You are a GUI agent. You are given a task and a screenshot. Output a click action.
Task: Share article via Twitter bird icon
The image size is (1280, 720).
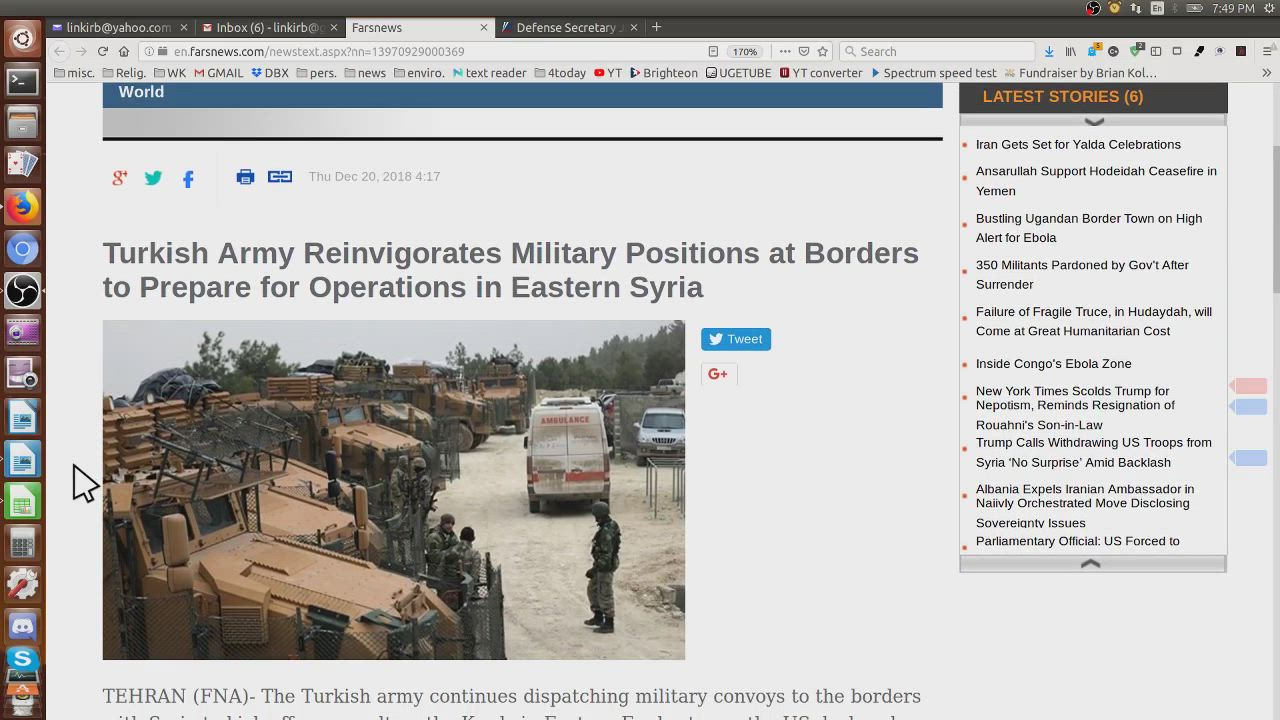[x=153, y=178]
